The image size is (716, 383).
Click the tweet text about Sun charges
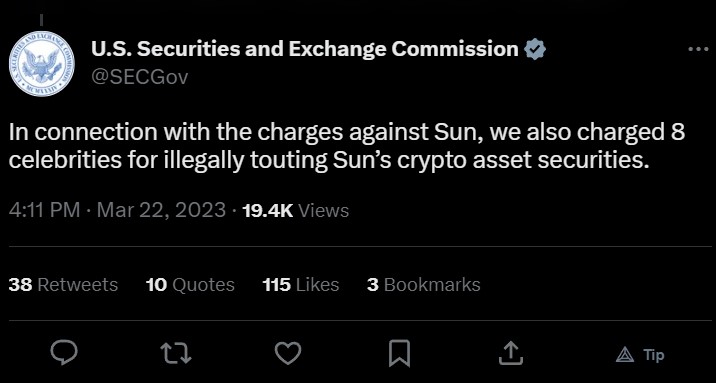click(x=347, y=146)
